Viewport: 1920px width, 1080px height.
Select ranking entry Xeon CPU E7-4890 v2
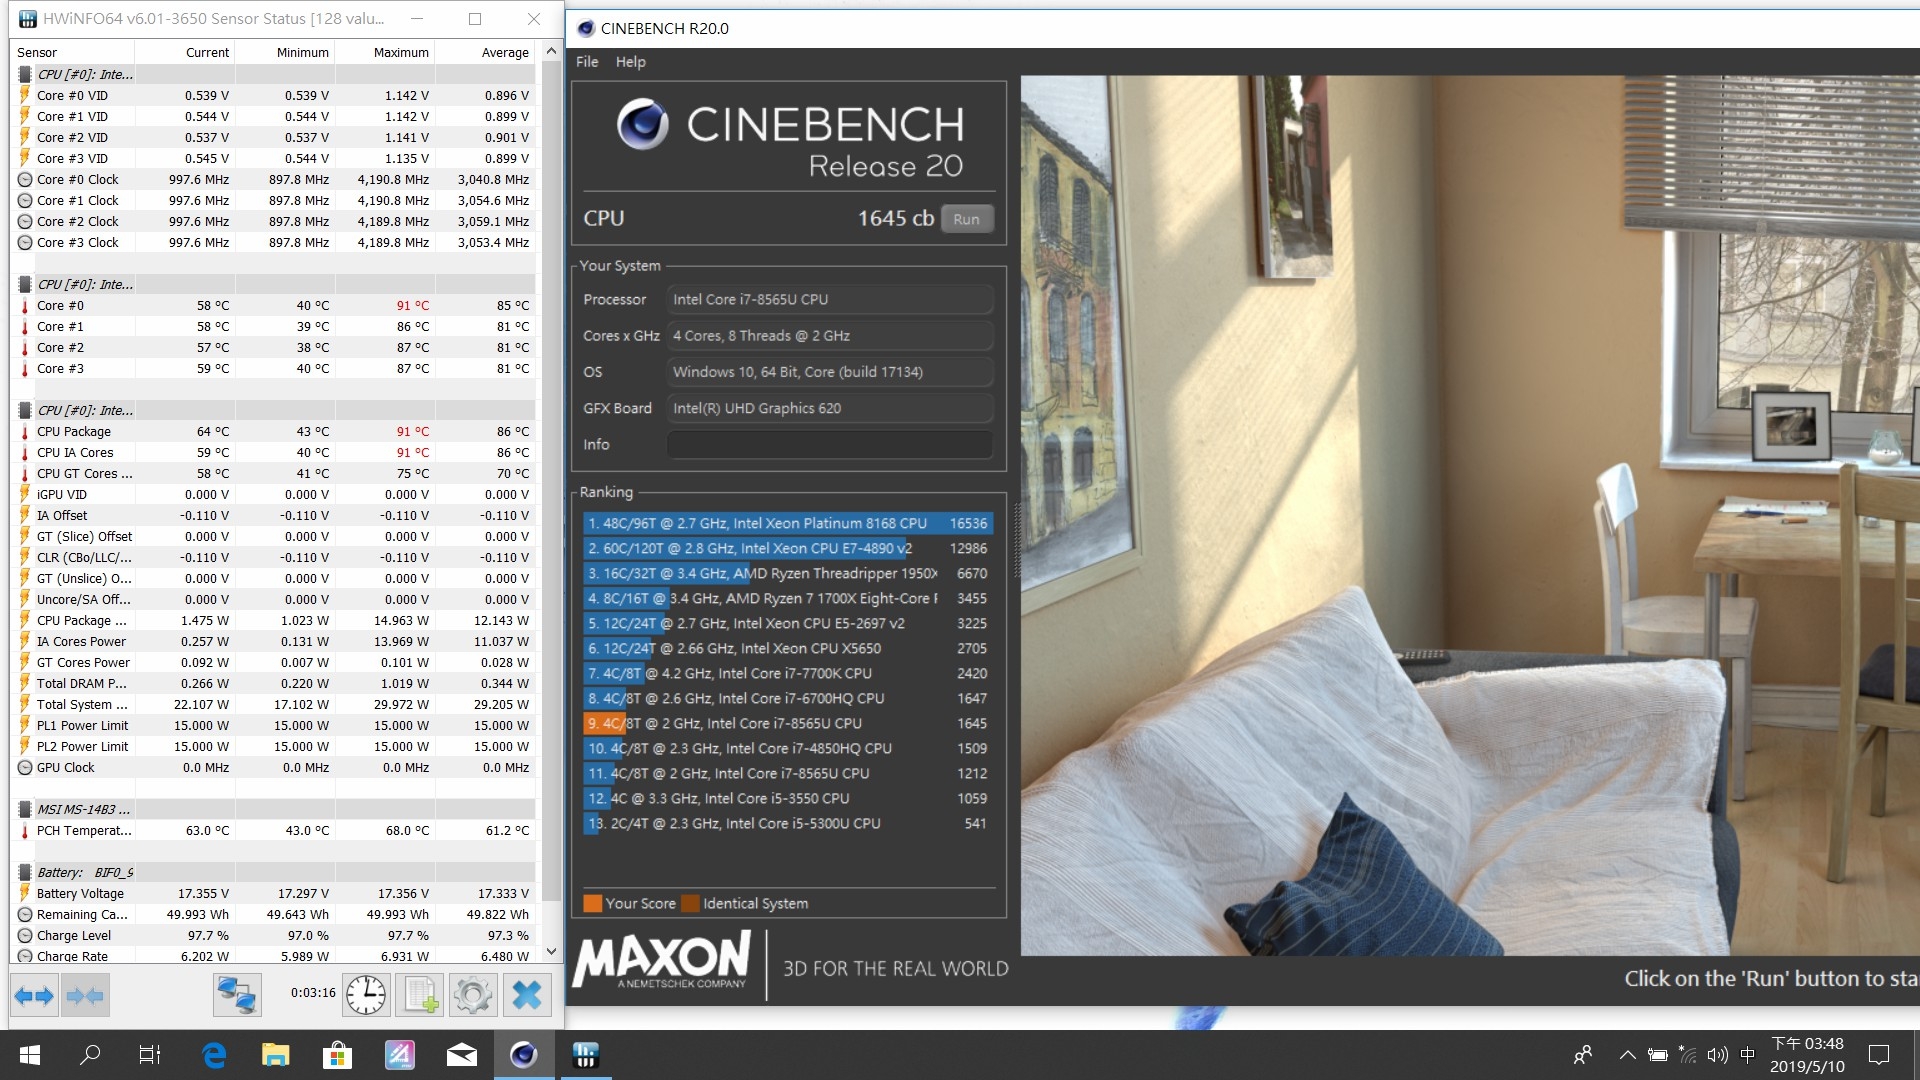[788, 548]
